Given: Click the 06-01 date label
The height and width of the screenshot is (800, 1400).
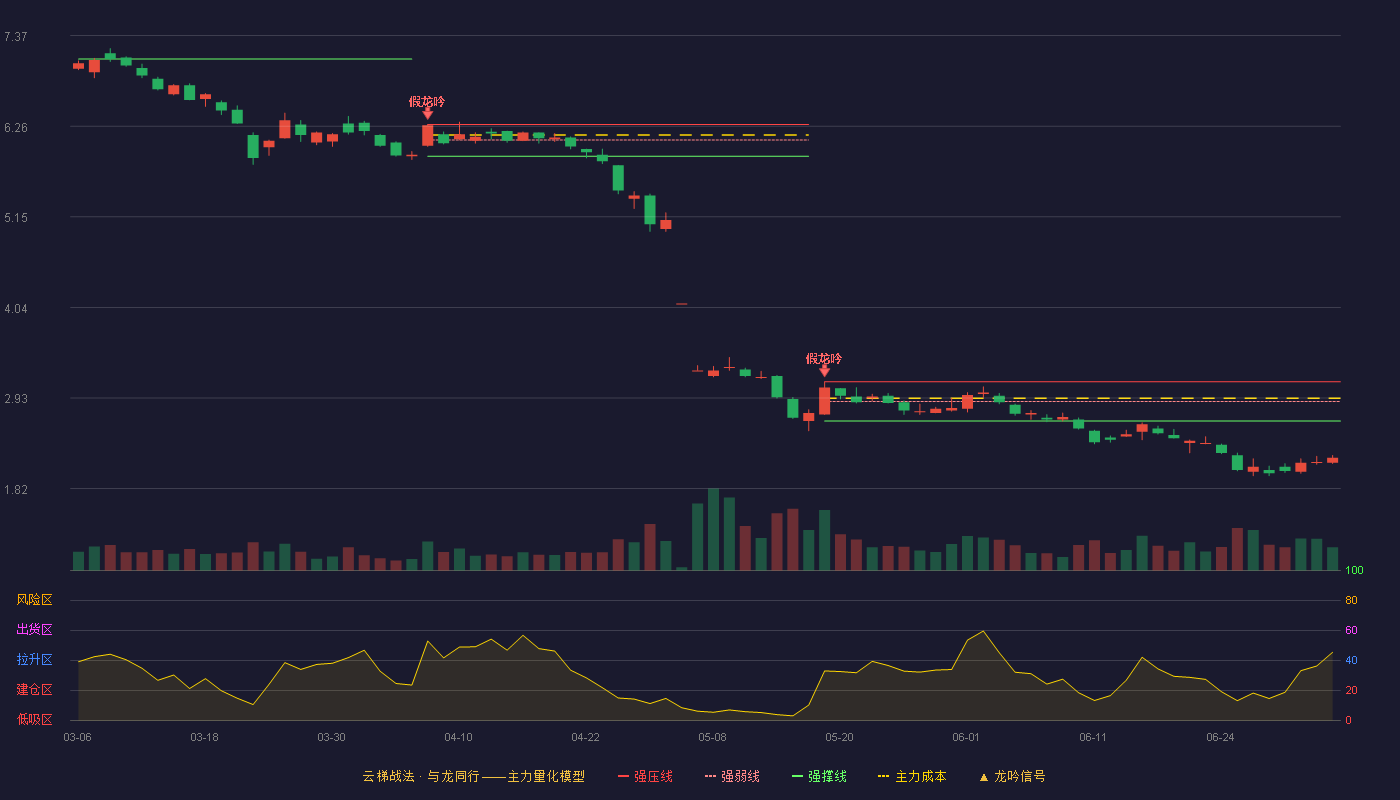Looking at the screenshot, I should coord(966,737).
